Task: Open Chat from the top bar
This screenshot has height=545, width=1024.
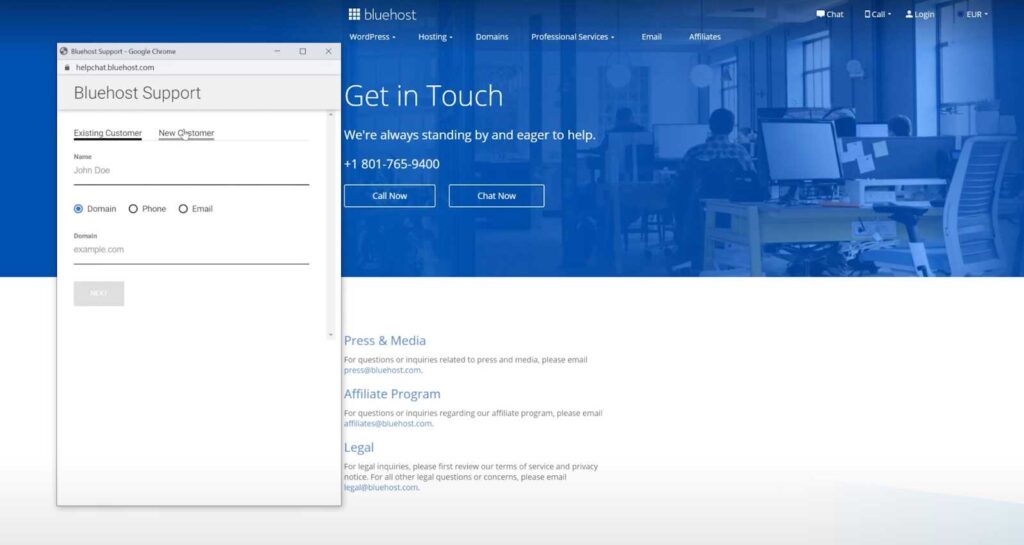Action: pyautogui.click(x=829, y=14)
